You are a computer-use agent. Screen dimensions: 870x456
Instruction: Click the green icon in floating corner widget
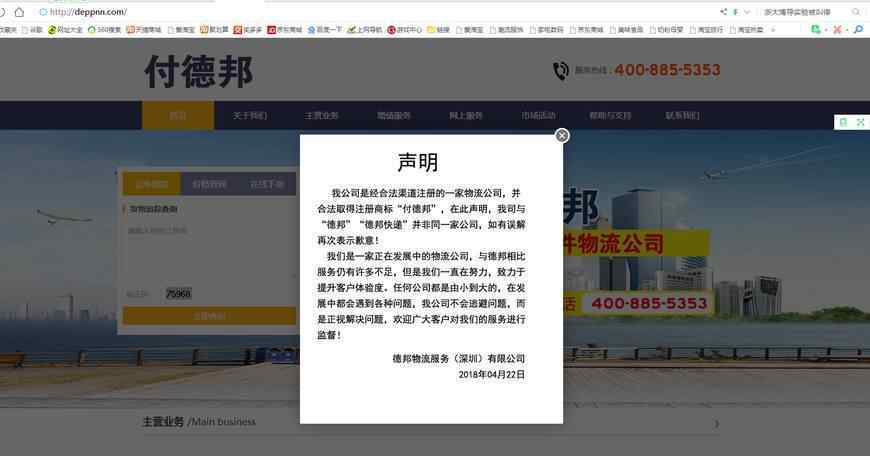coord(843,122)
